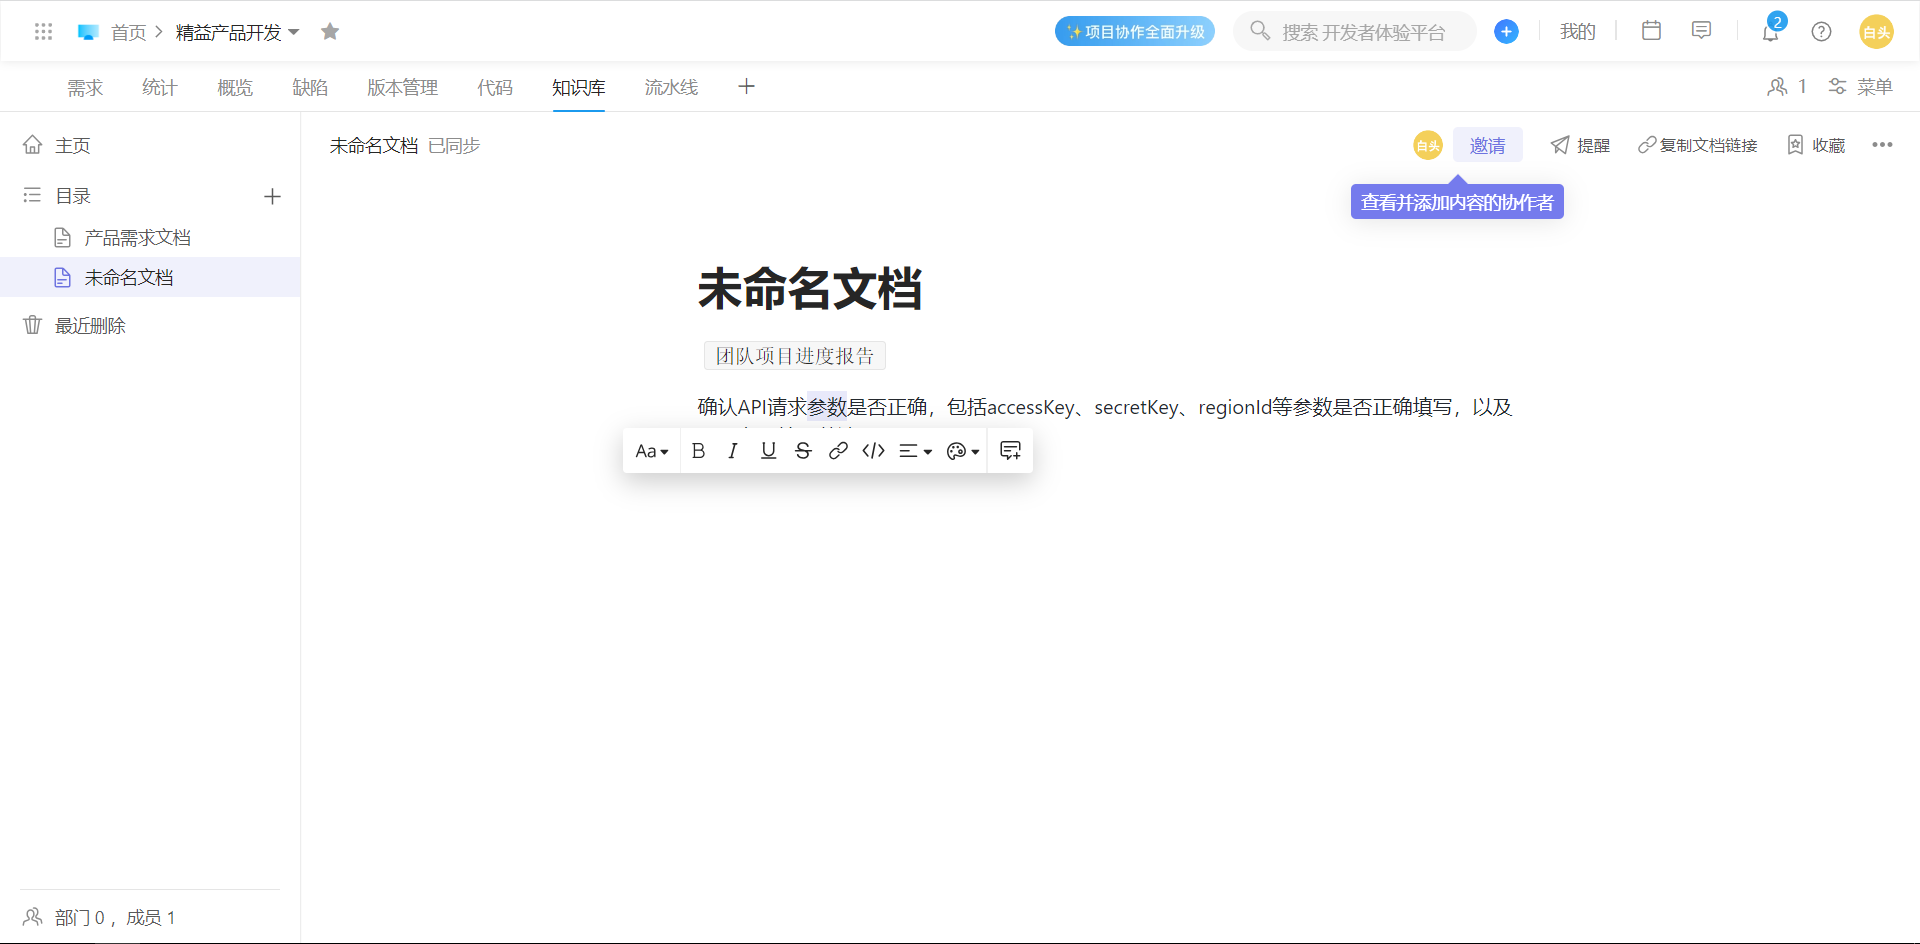Image resolution: width=1920 pixels, height=944 pixels.
Task: Click the 团队项目进度报告 inline block
Action: (795, 356)
